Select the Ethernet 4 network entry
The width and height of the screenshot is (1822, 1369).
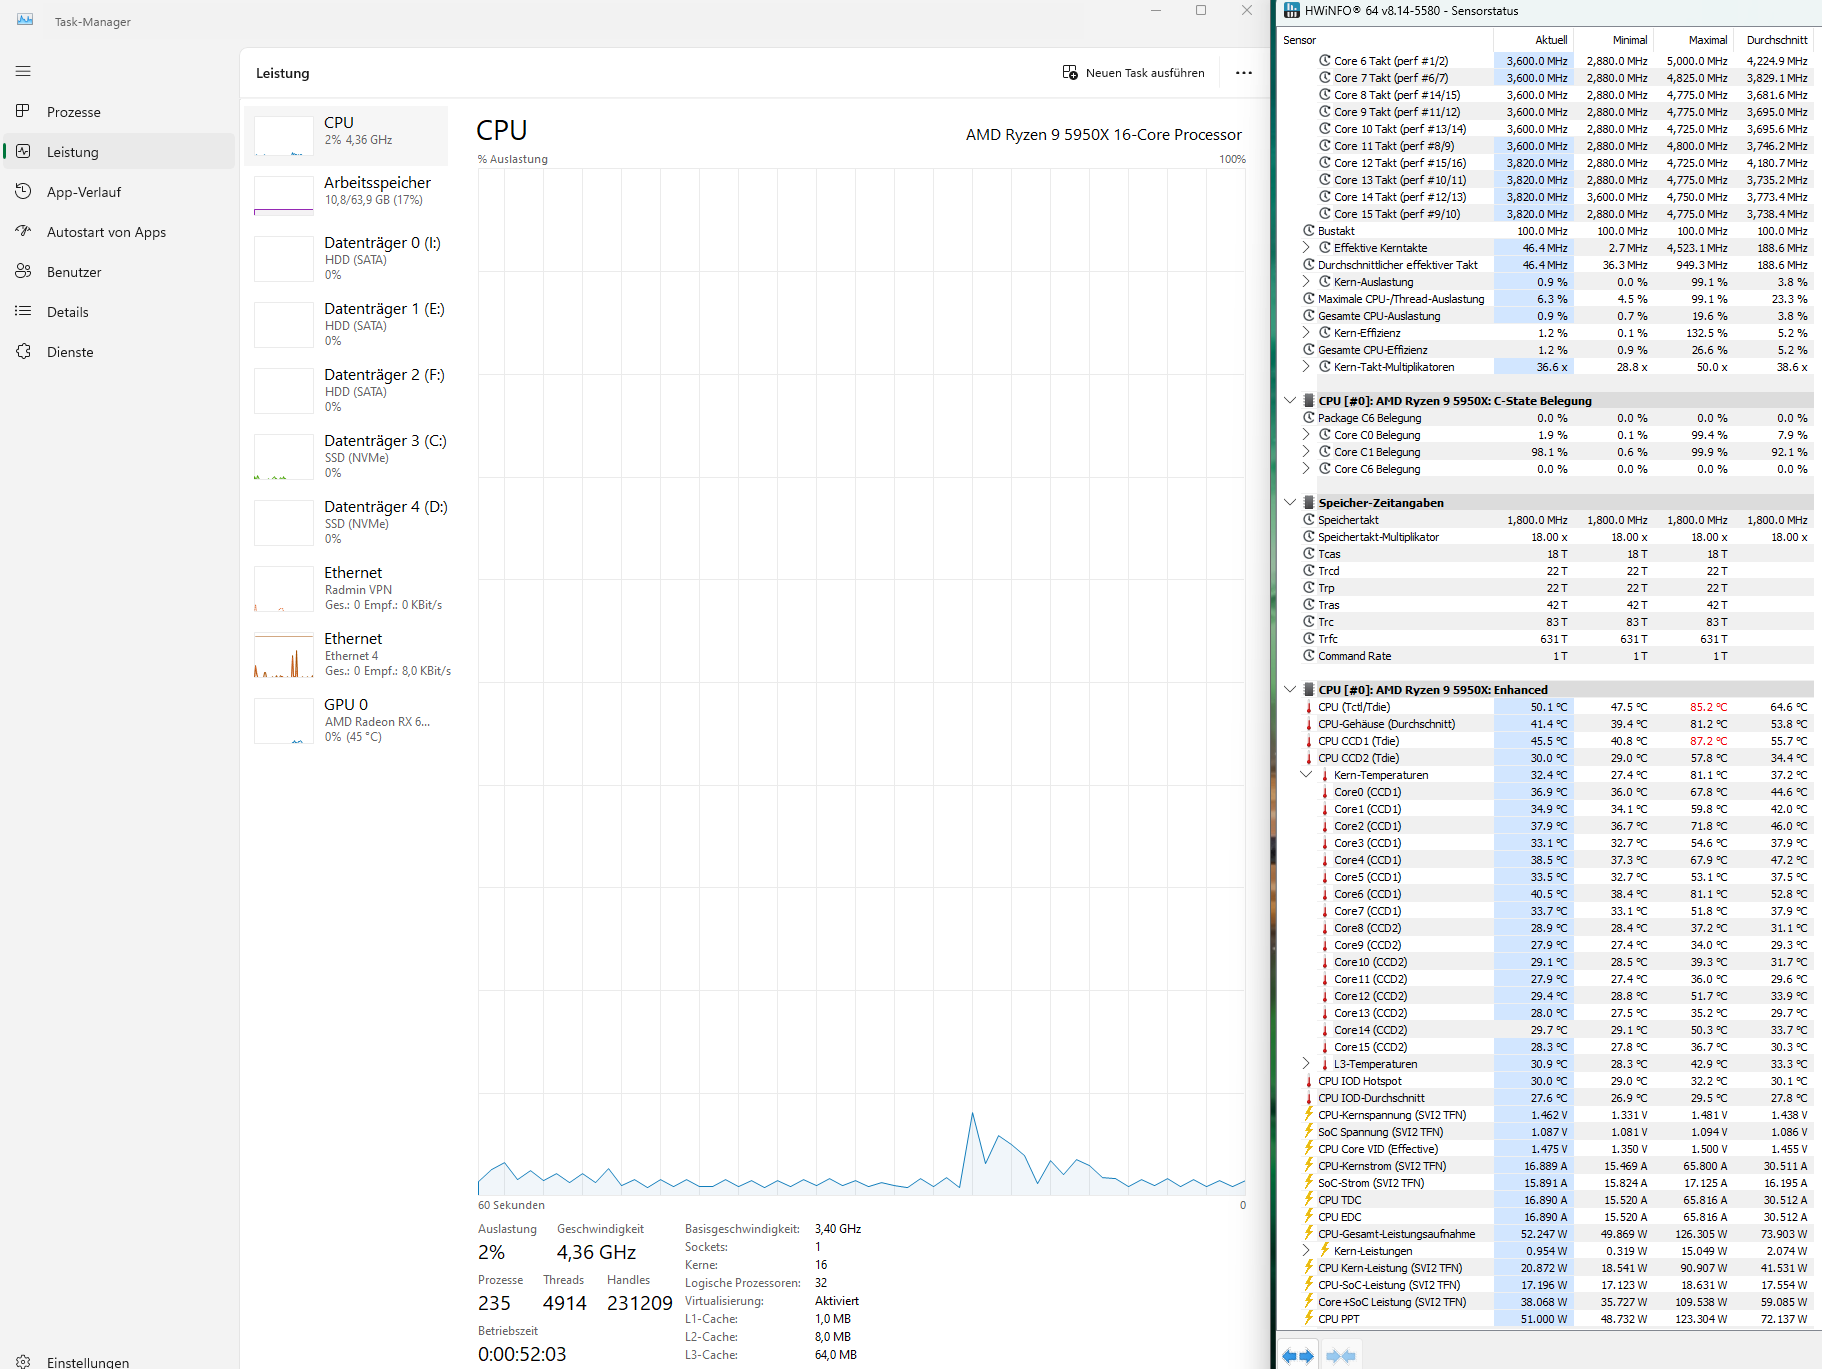pyautogui.click(x=346, y=654)
